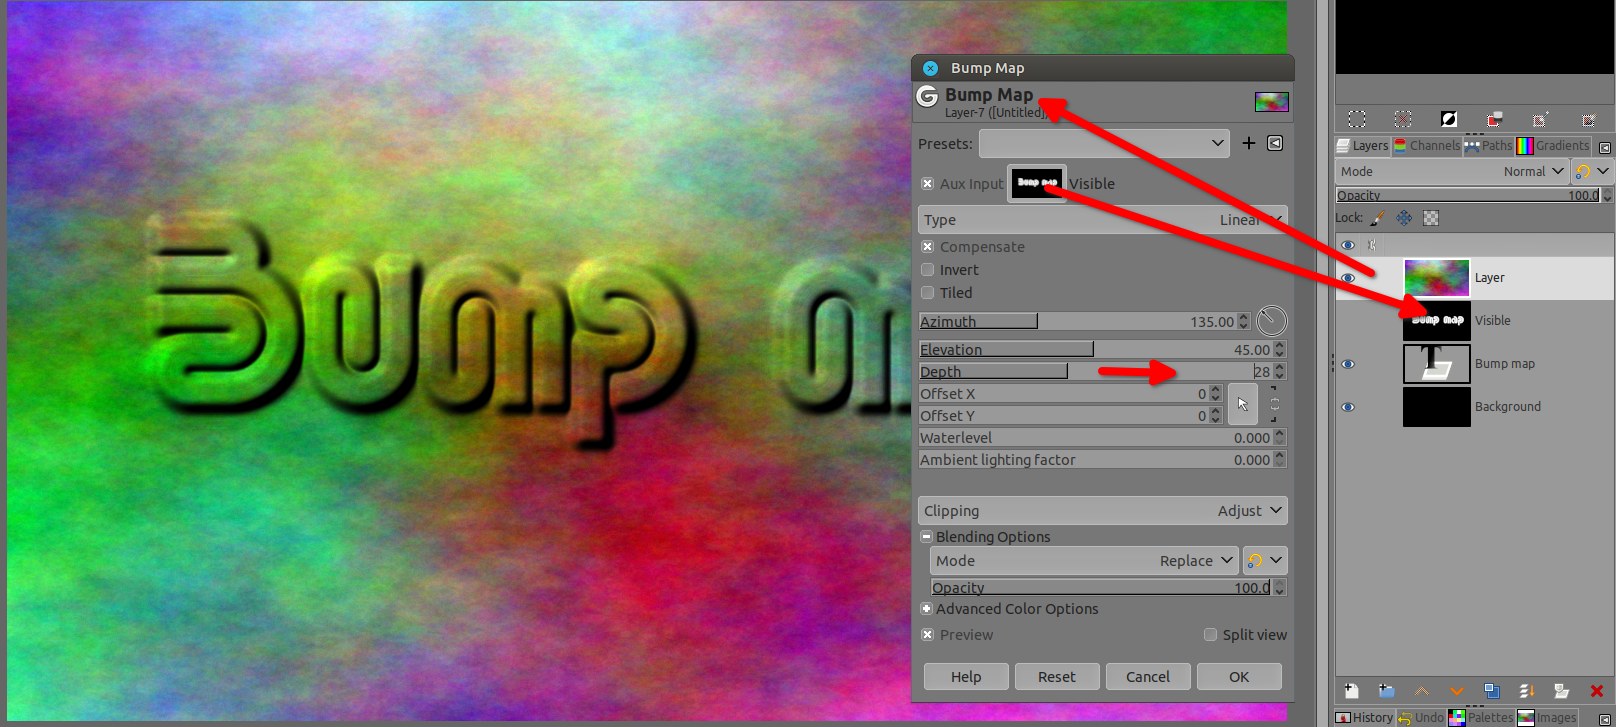Click the merge layers down icon
Image resolution: width=1616 pixels, height=727 pixels.
coord(1526,691)
